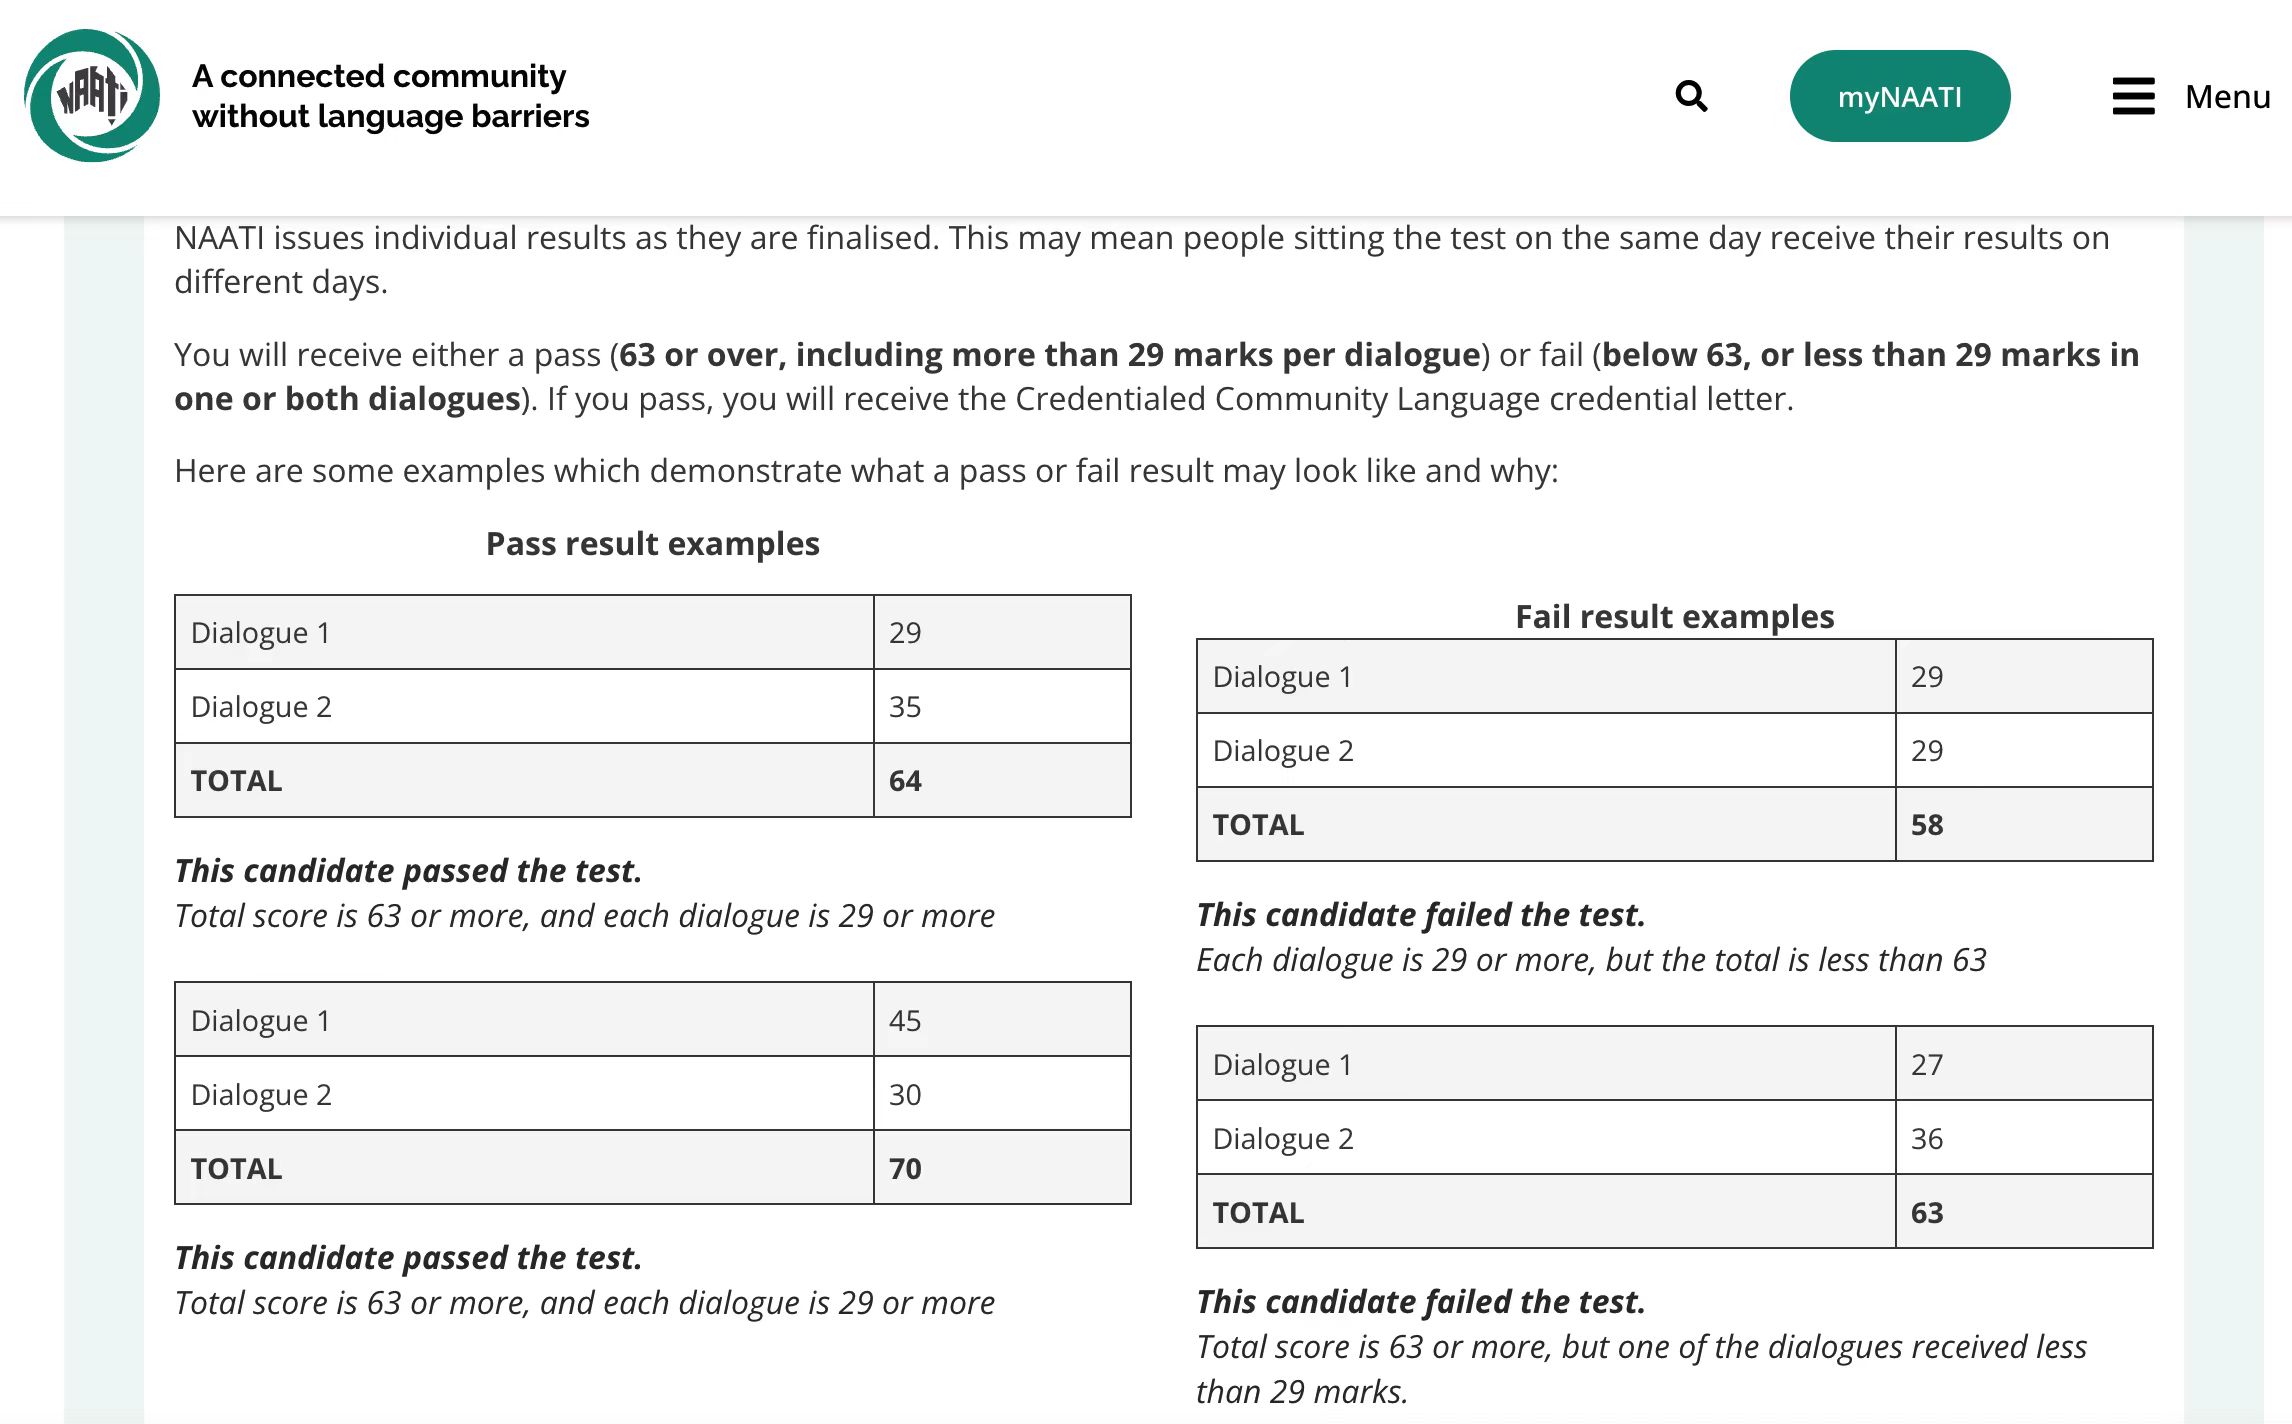2292x1424 pixels.
Task: Click the Dialogue 1 score 45 cell
Action: coord(1002,1020)
